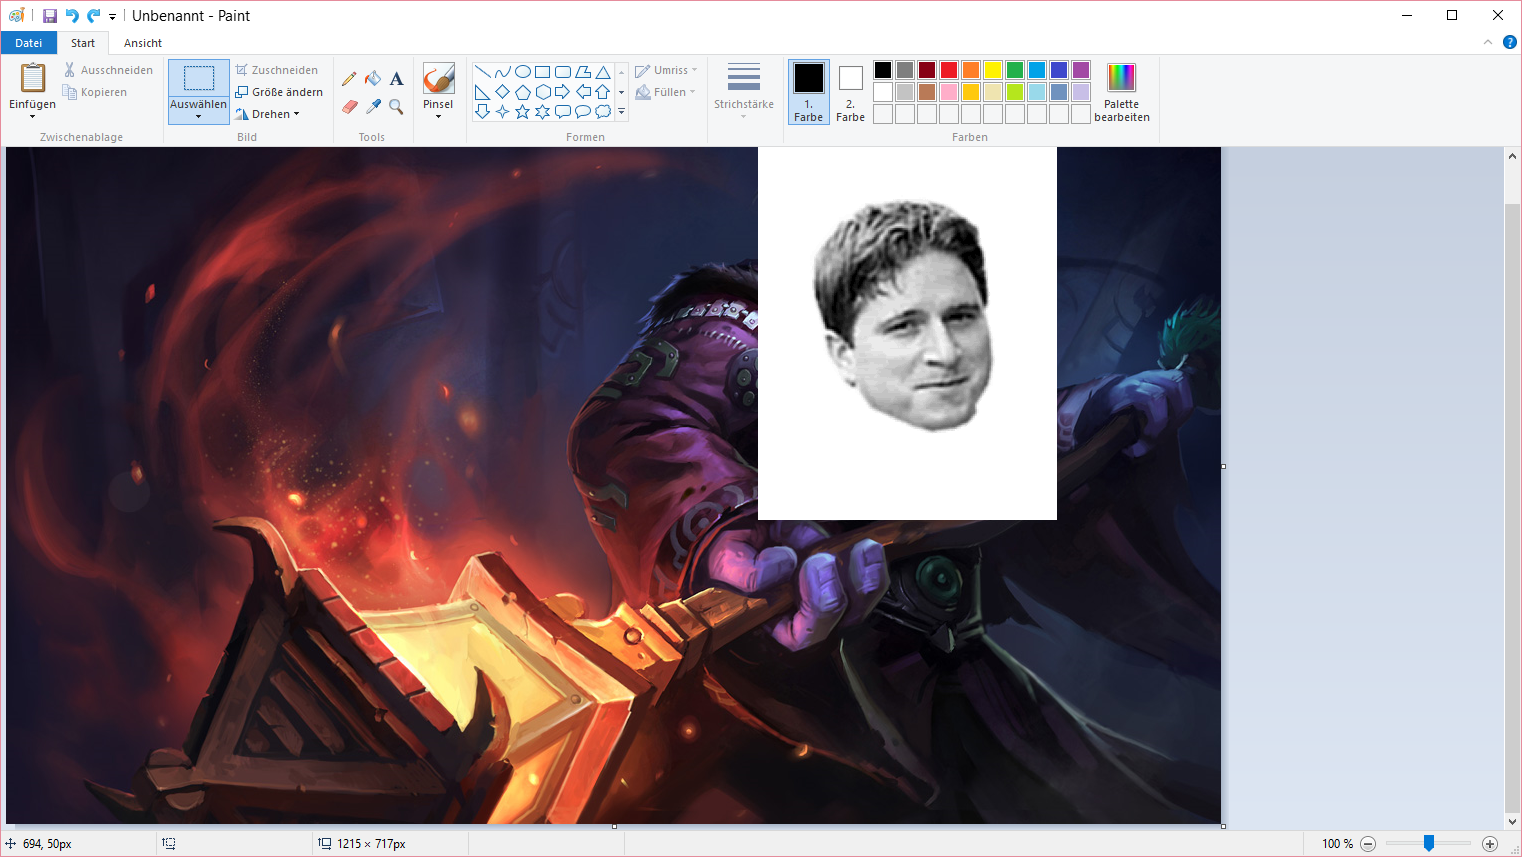Viewport: 1522px width, 857px height.
Task: Choose the Hexagon shape
Action: click(542, 92)
